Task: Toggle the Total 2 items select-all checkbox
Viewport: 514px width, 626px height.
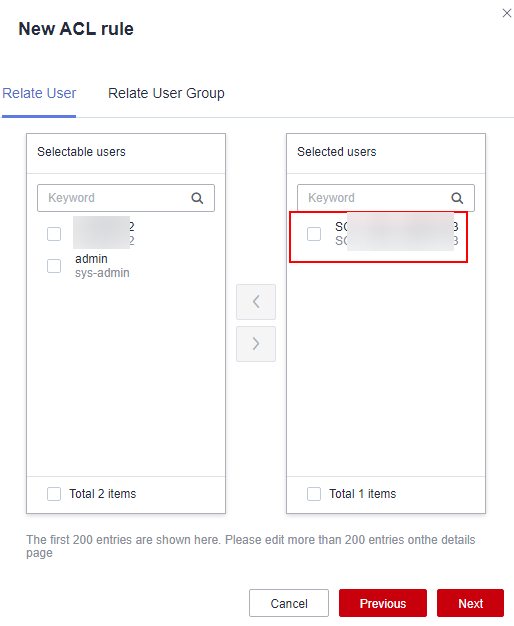Action: pos(54,494)
